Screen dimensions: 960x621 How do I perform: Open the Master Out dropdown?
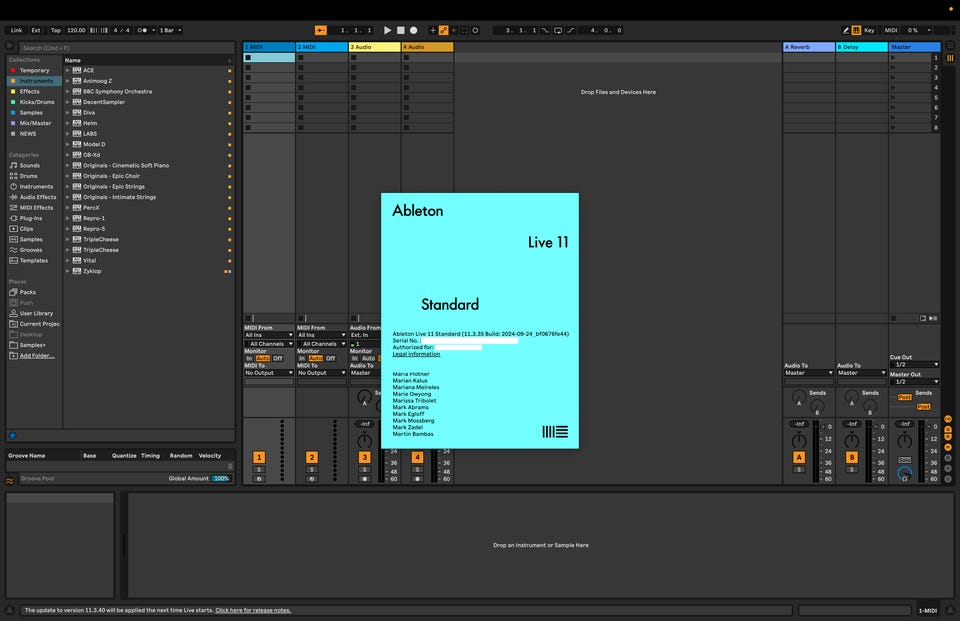coord(914,381)
